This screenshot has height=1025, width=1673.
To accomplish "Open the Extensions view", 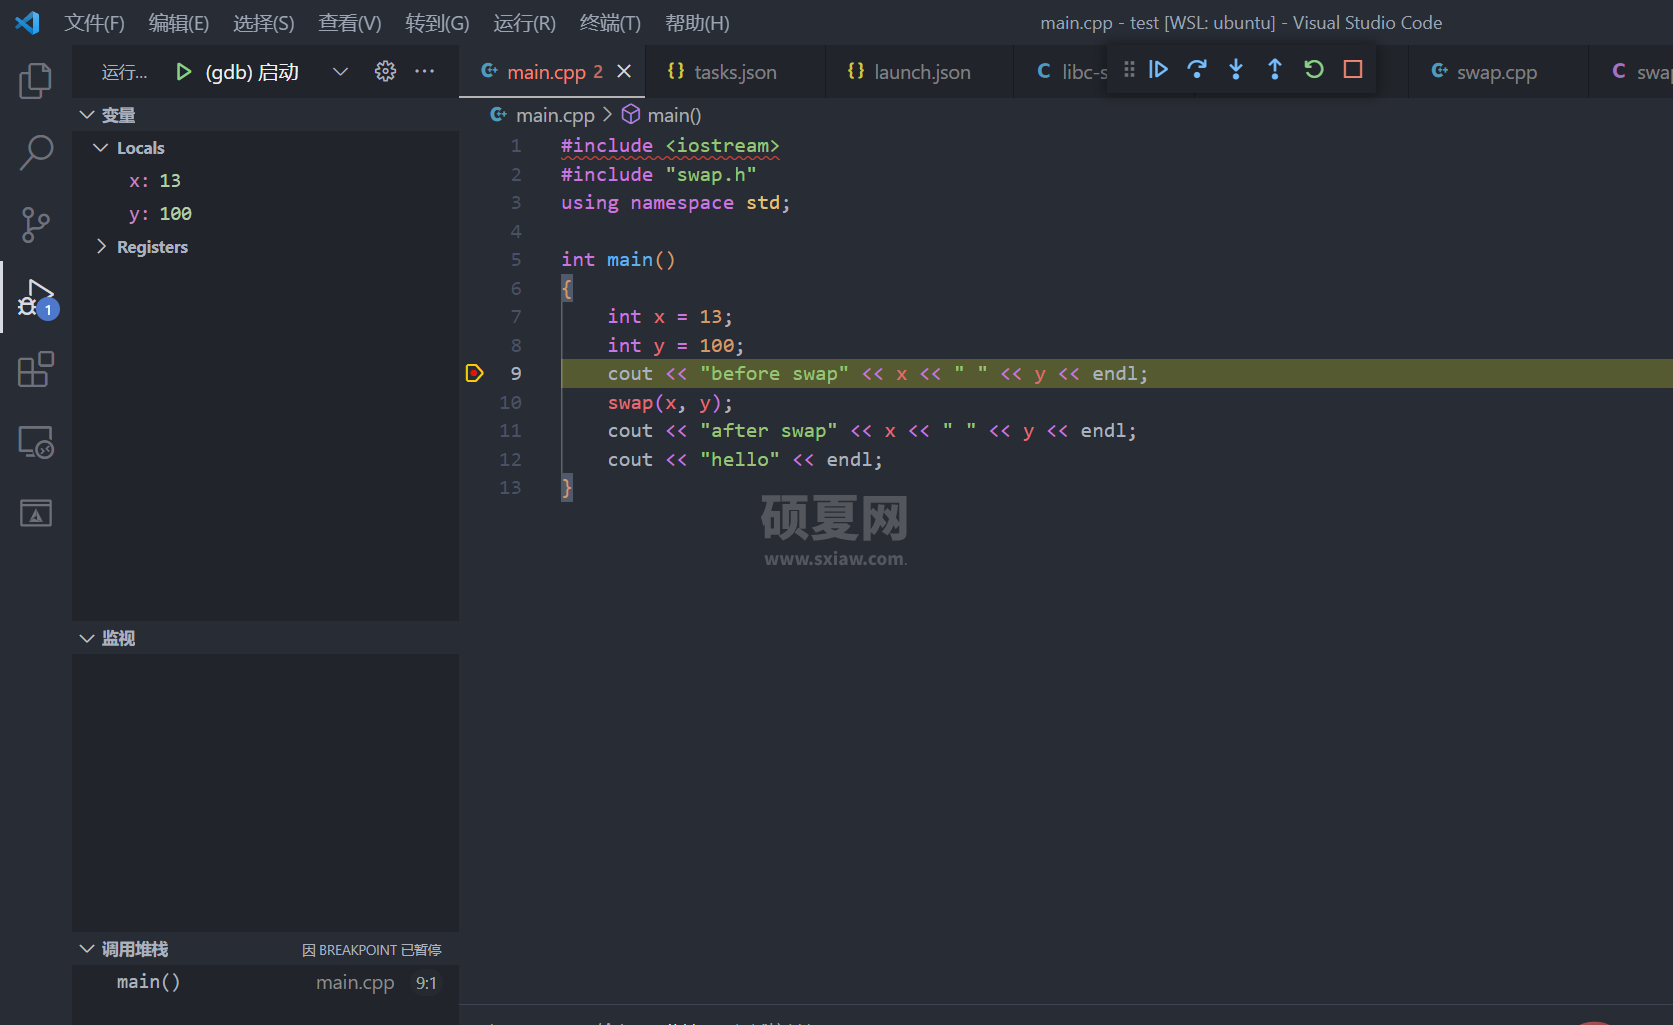I will pyautogui.click(x=36, y=369).
